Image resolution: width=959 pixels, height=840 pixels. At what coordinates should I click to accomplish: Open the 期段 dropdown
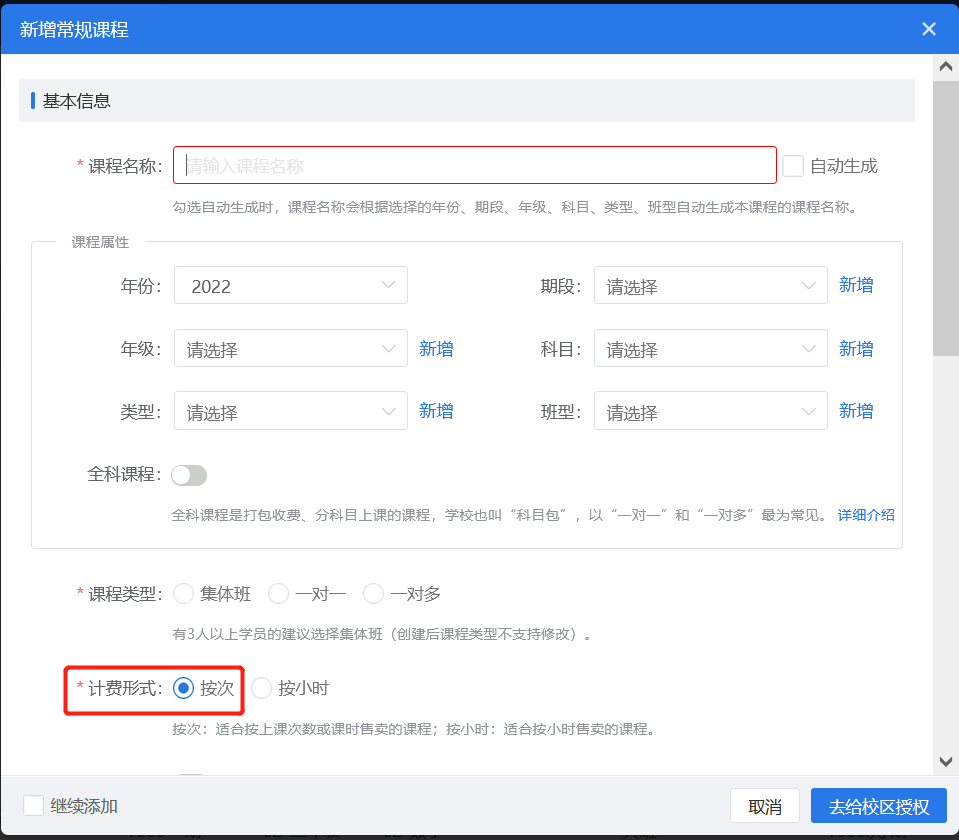tap(710, 285)
